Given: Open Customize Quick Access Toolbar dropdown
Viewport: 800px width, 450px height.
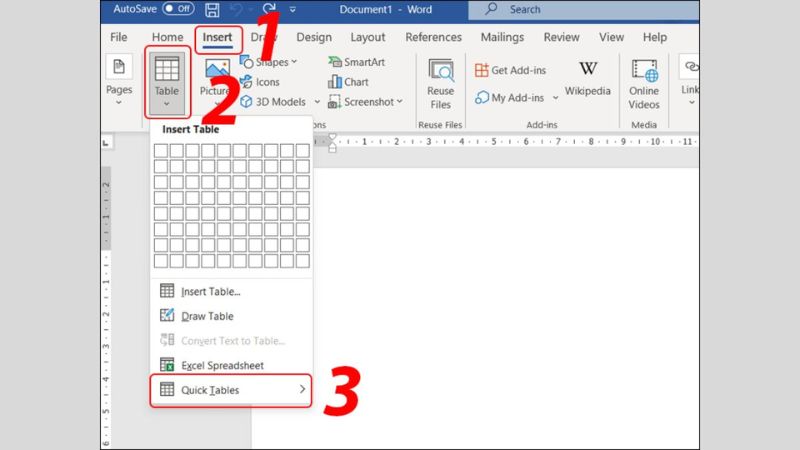Looking at the screenshot, I should [x=292, y=9].
